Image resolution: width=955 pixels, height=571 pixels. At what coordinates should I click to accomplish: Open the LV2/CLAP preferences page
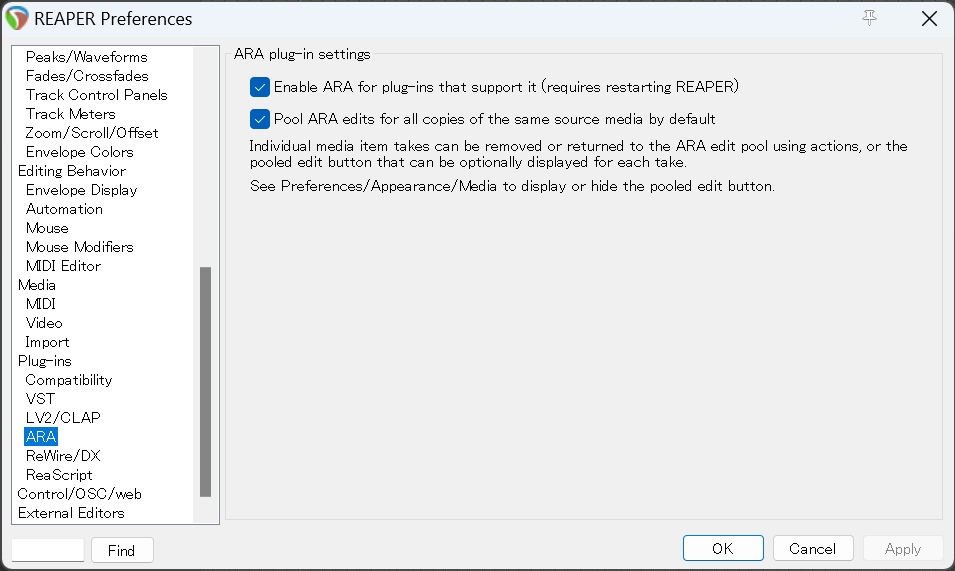point(62,418)
